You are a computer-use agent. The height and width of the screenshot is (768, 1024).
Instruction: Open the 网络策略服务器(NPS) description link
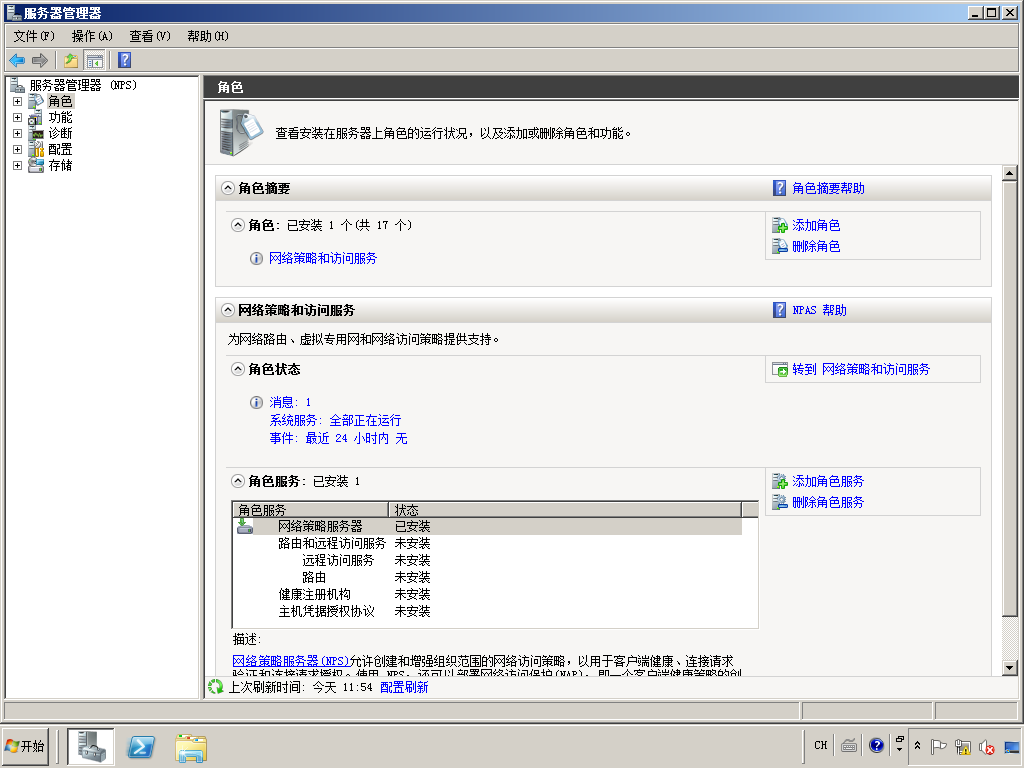click(291, 661)
